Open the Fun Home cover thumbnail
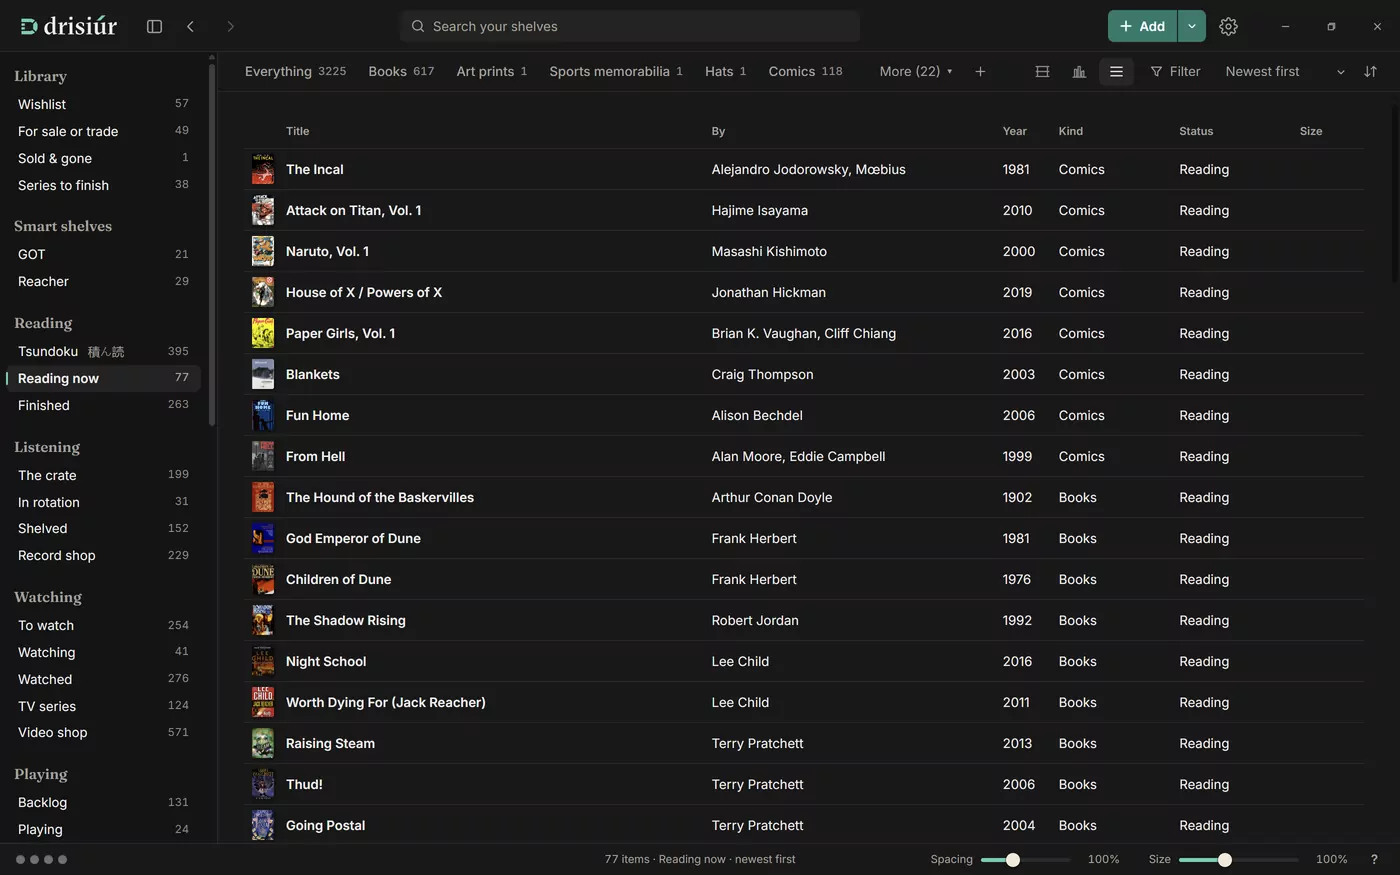 click(263, 415)
